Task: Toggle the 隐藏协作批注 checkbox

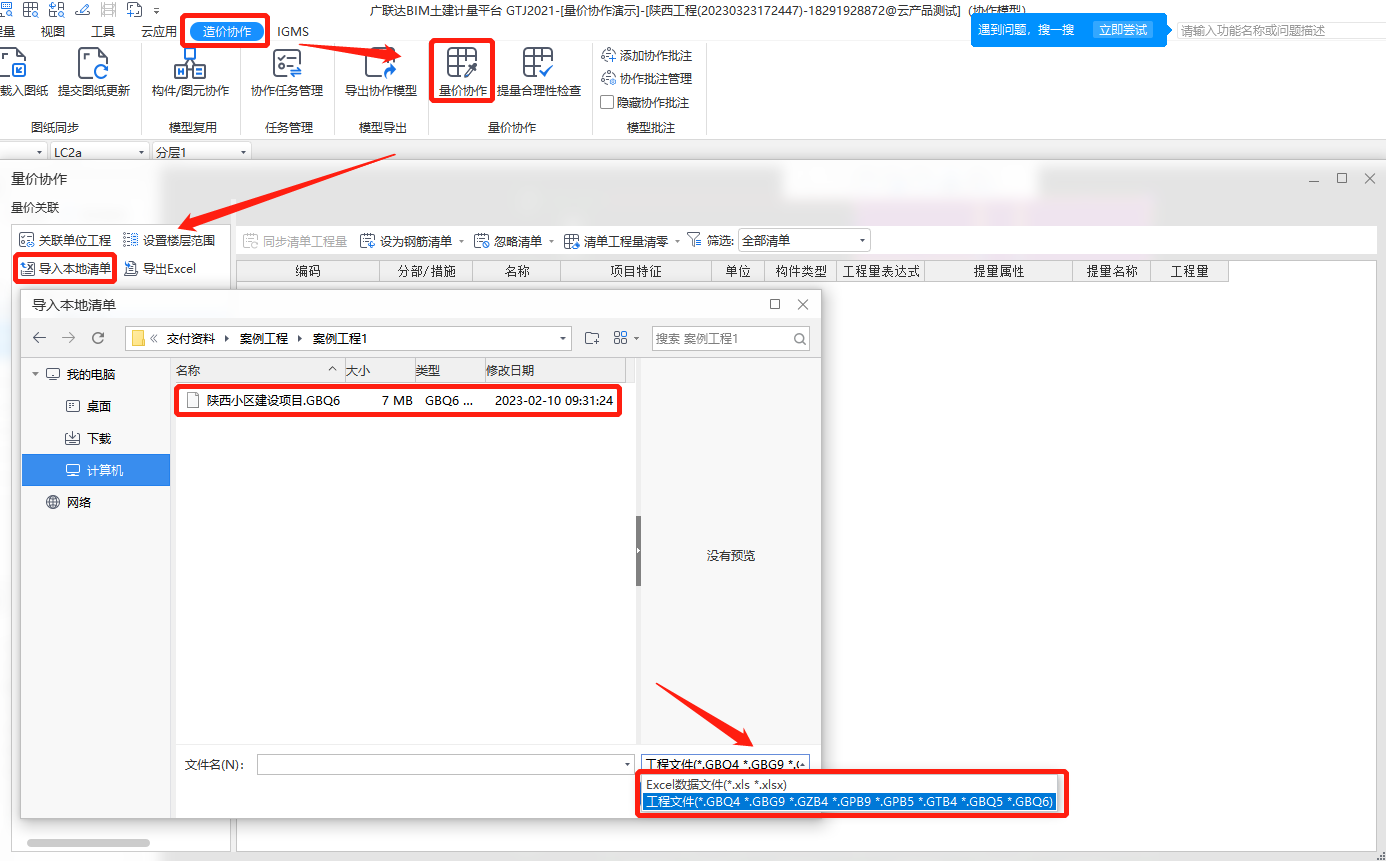Action: click(607, 102)
